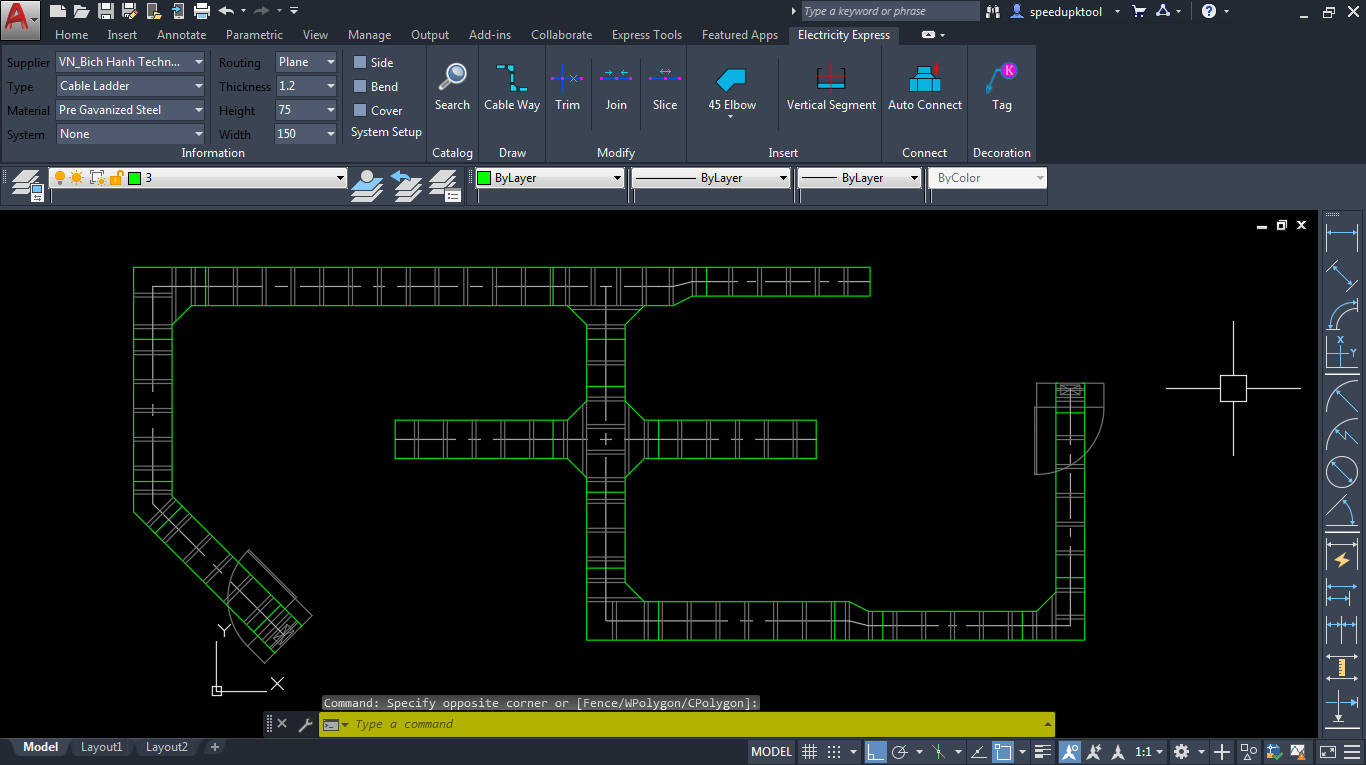Check the Side checkbox
Image resolution: width=1366 pixels, height=765 pixels.
coord(360,62)
